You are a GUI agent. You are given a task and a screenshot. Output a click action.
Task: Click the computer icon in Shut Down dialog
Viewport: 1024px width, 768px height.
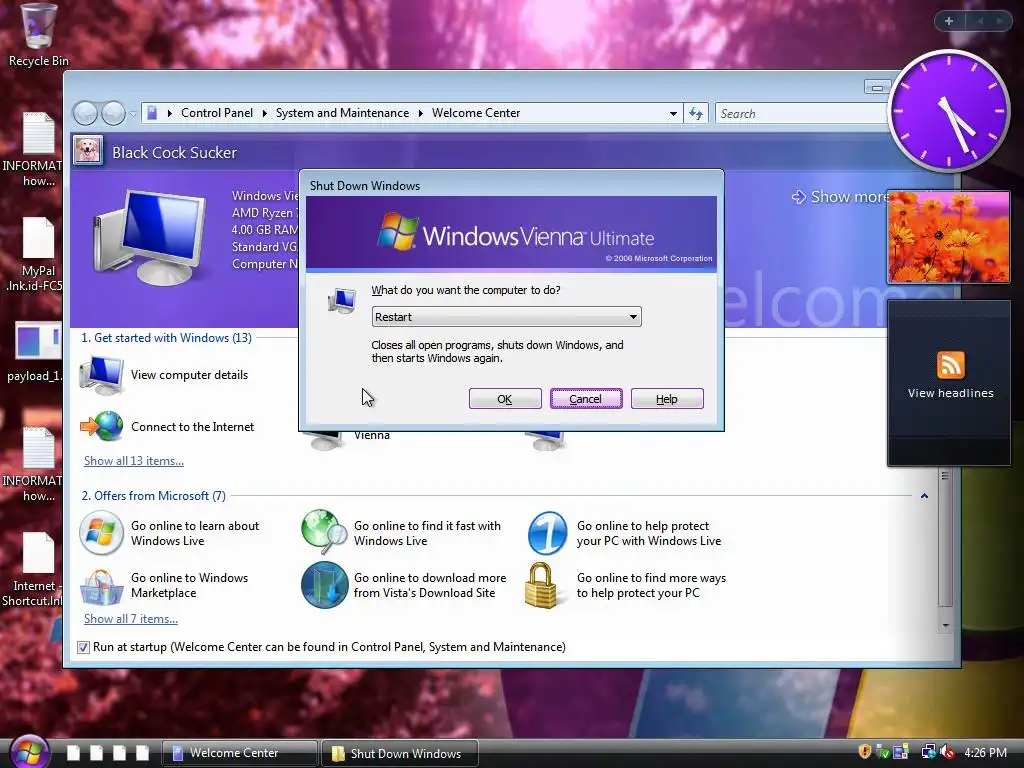click(x=342, y=301)
